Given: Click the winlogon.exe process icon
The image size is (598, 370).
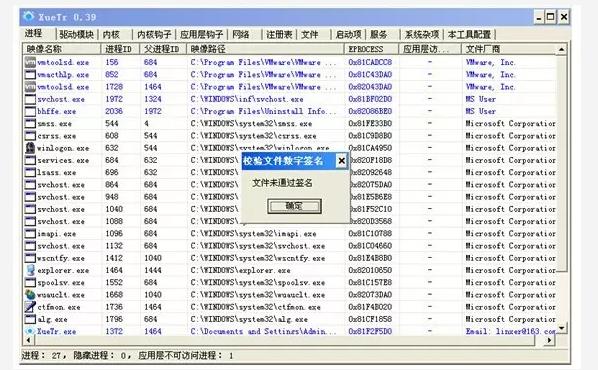Looking at the screenshot, I should (30, 148).
